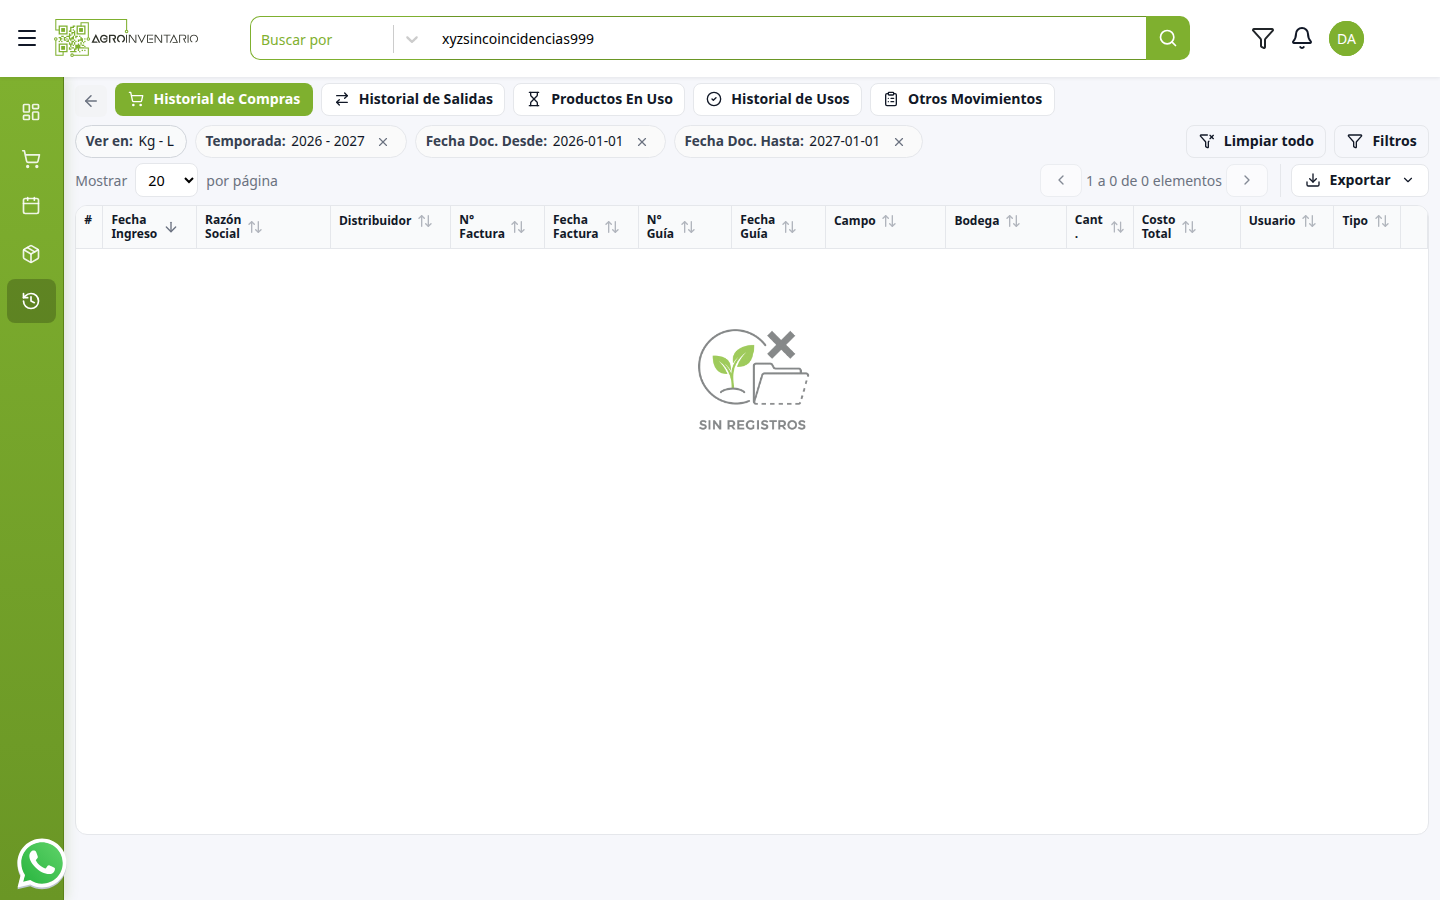
Task: Open dashboard grid icon in sidebar
Action: coord(31,111)
